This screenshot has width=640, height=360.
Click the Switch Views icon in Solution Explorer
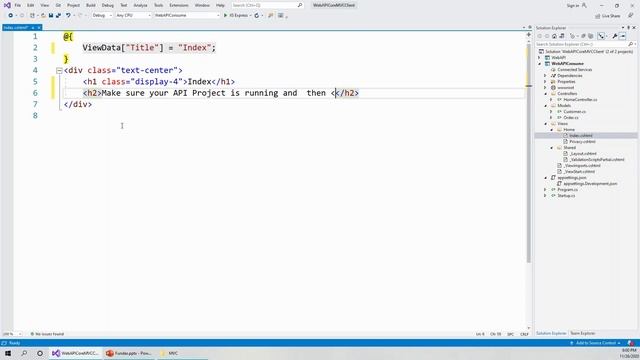click(x=562, y=36)
